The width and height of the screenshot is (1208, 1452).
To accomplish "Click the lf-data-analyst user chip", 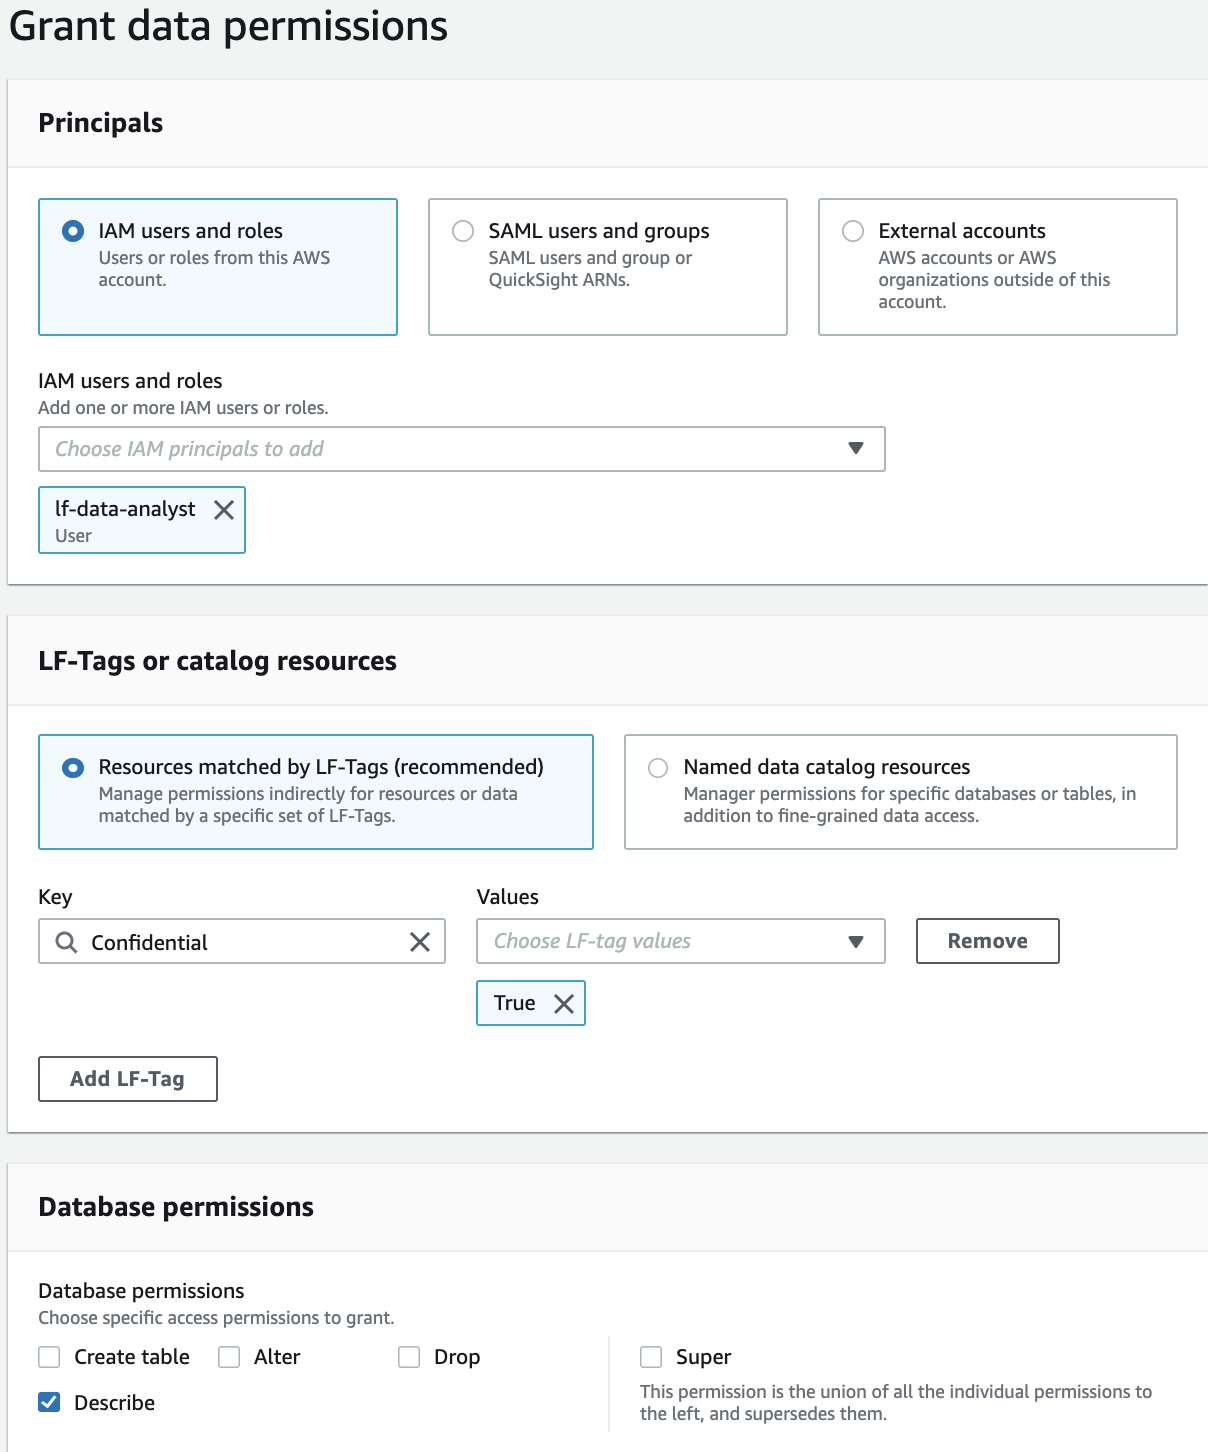I will 125,520.
